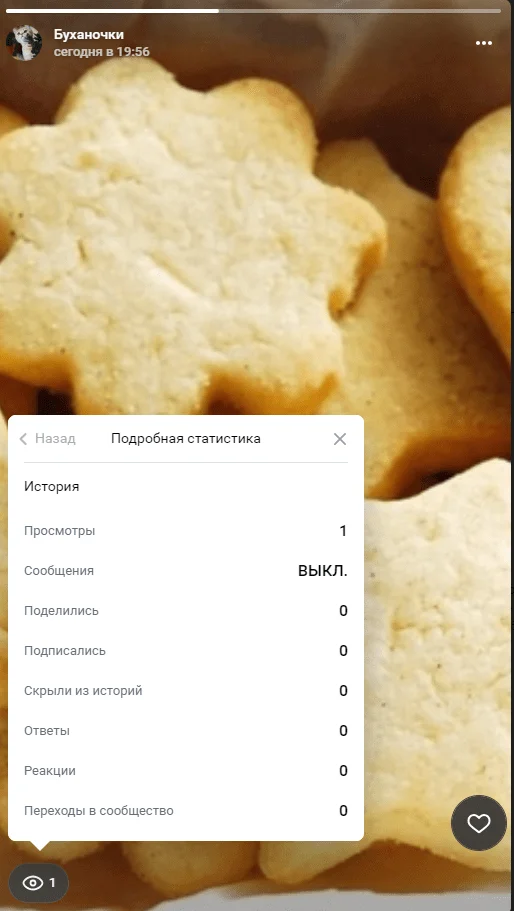Like the story with heart icon
Image resolution: width=514 pixels, height=911 pixels.
[479, 823]
